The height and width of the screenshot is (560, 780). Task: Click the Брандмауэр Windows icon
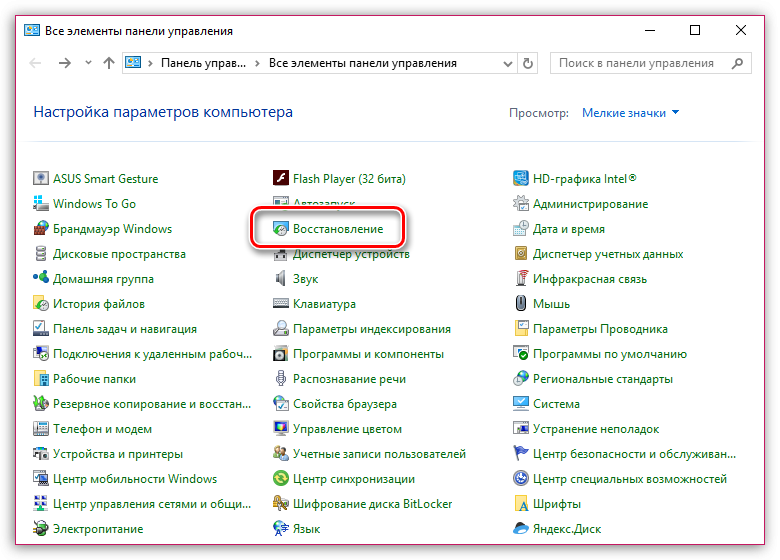[x=41, y=229]
